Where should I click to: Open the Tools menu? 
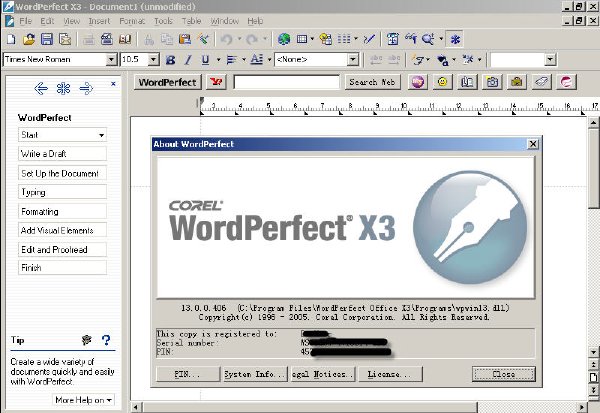click(x=163, y=21)
